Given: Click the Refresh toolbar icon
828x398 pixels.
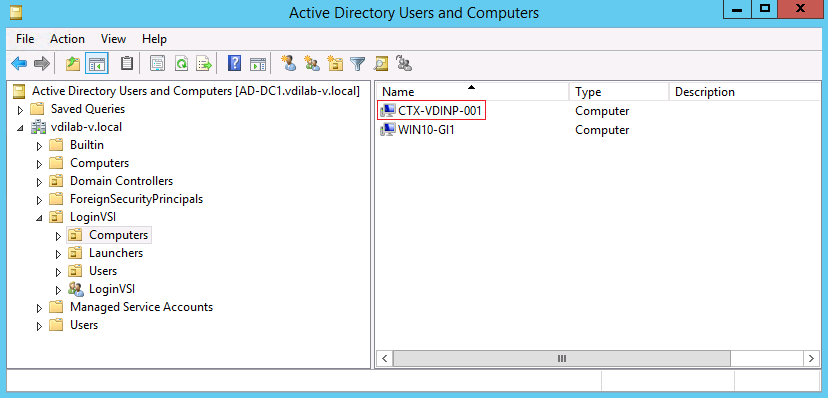Looking at the screenshot, I should [181, 64].
